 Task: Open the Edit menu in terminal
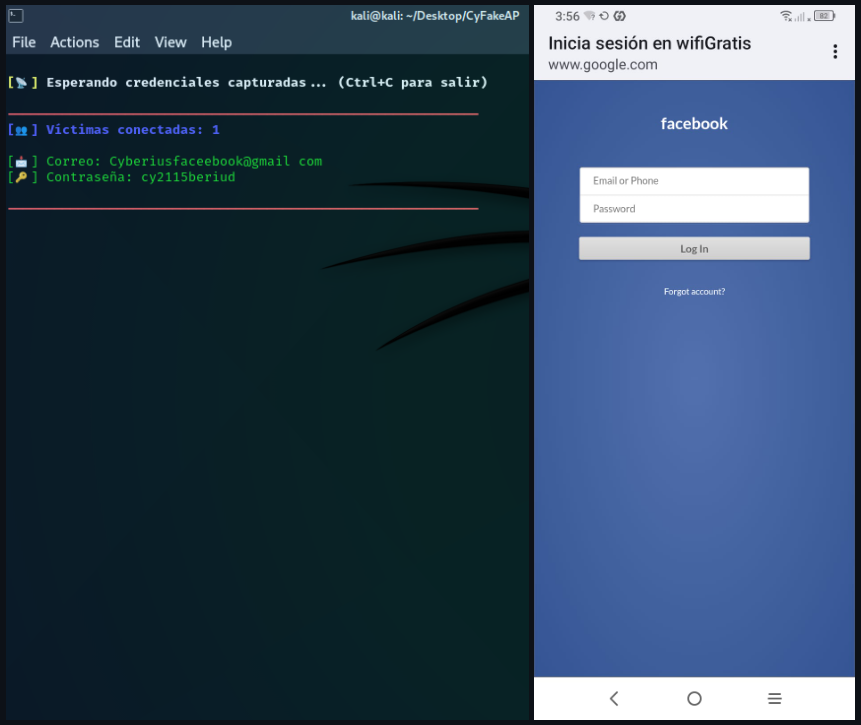tap(127, 42)
